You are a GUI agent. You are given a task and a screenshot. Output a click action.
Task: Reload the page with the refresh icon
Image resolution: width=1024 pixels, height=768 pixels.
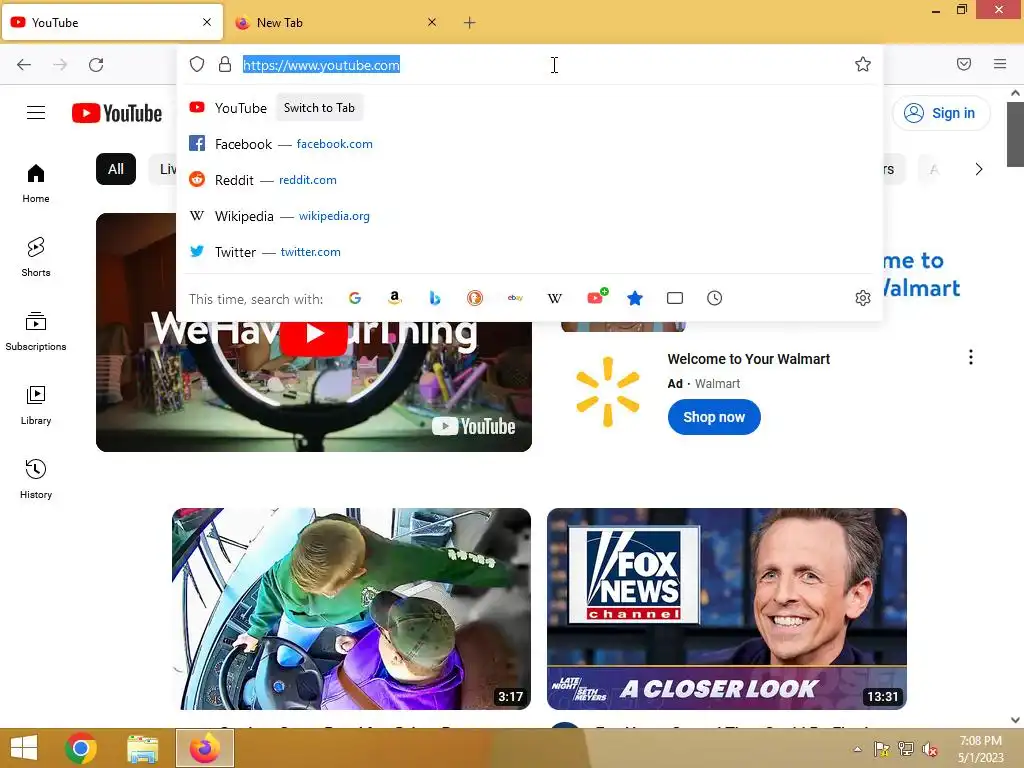tap(96, 65)
